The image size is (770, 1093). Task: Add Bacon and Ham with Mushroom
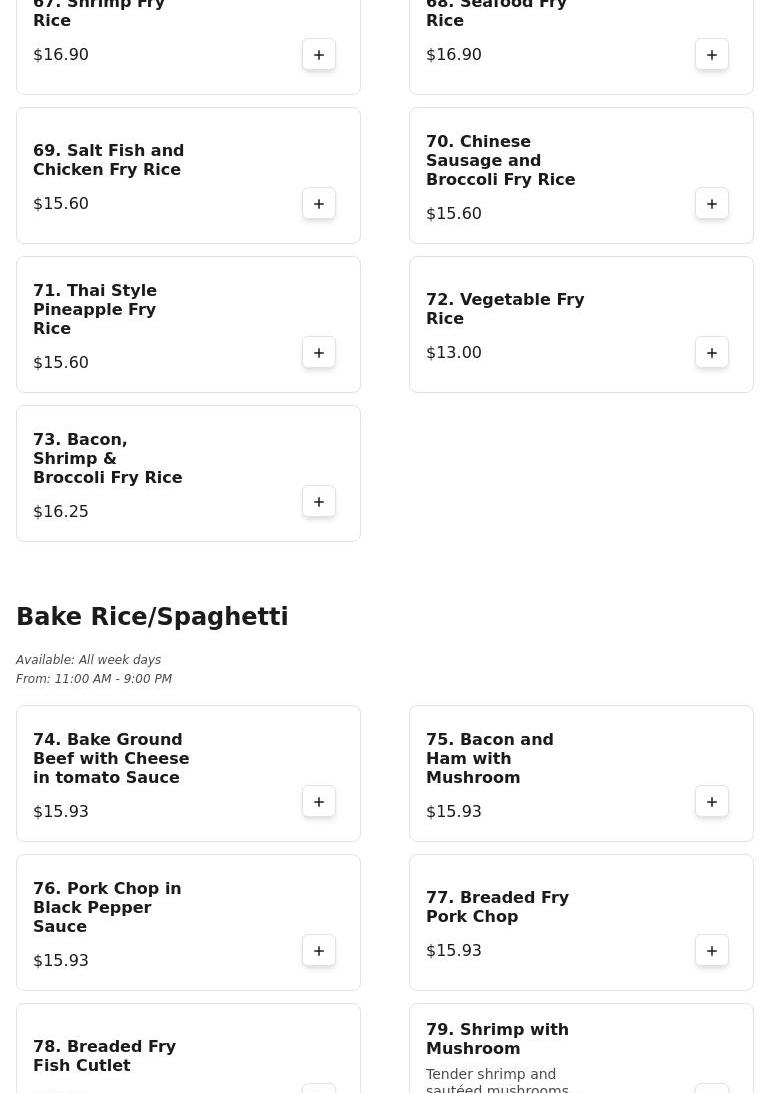click(712, 802)
